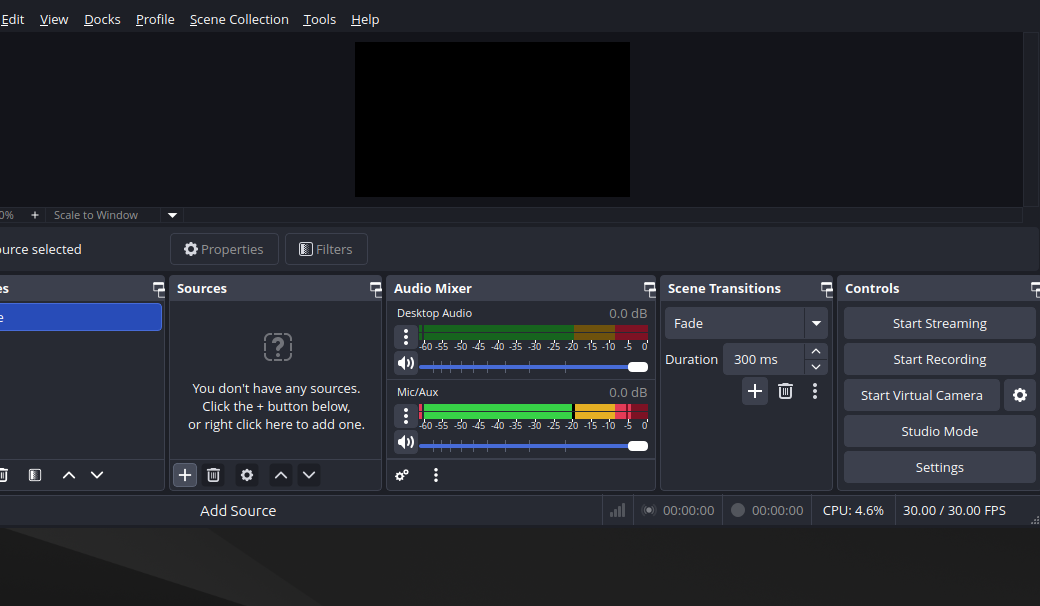Add a scene transition with plus icon
Image resolution: width=1040 pixels, height=606 pixels.
coord(755,391)
